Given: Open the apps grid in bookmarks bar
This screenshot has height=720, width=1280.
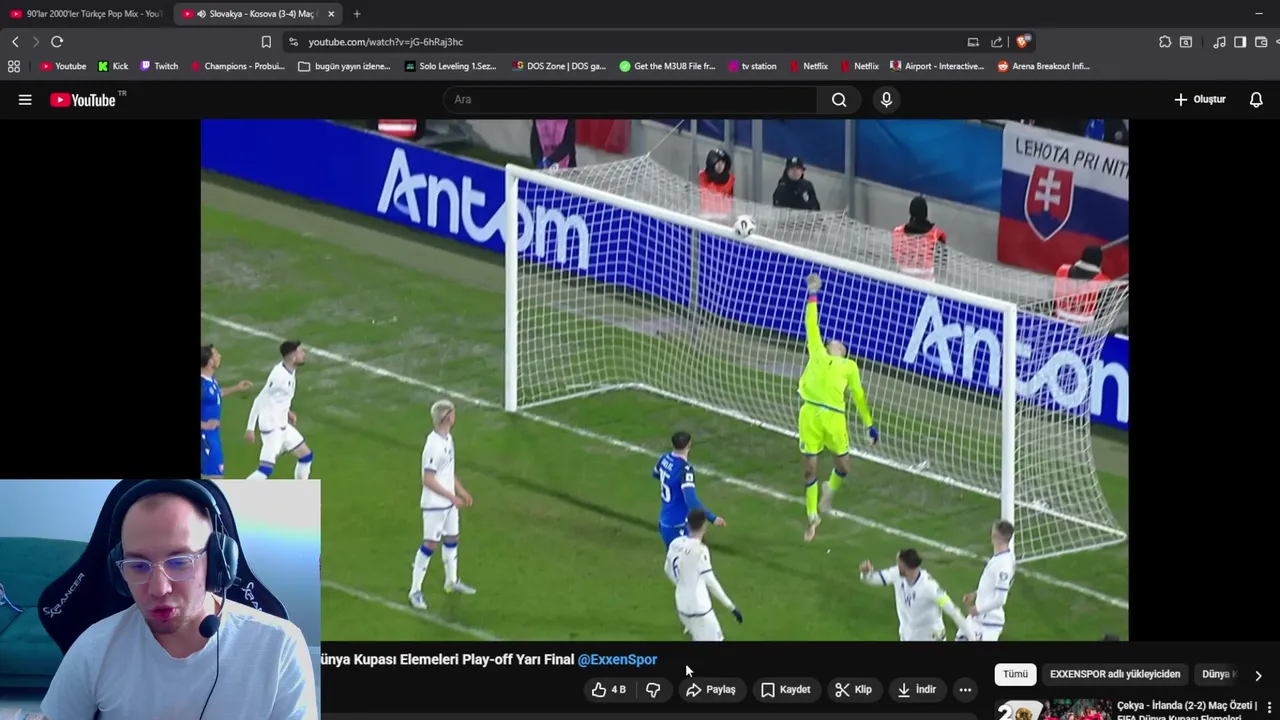Looking at the screenshot, I should click(14, 66).
